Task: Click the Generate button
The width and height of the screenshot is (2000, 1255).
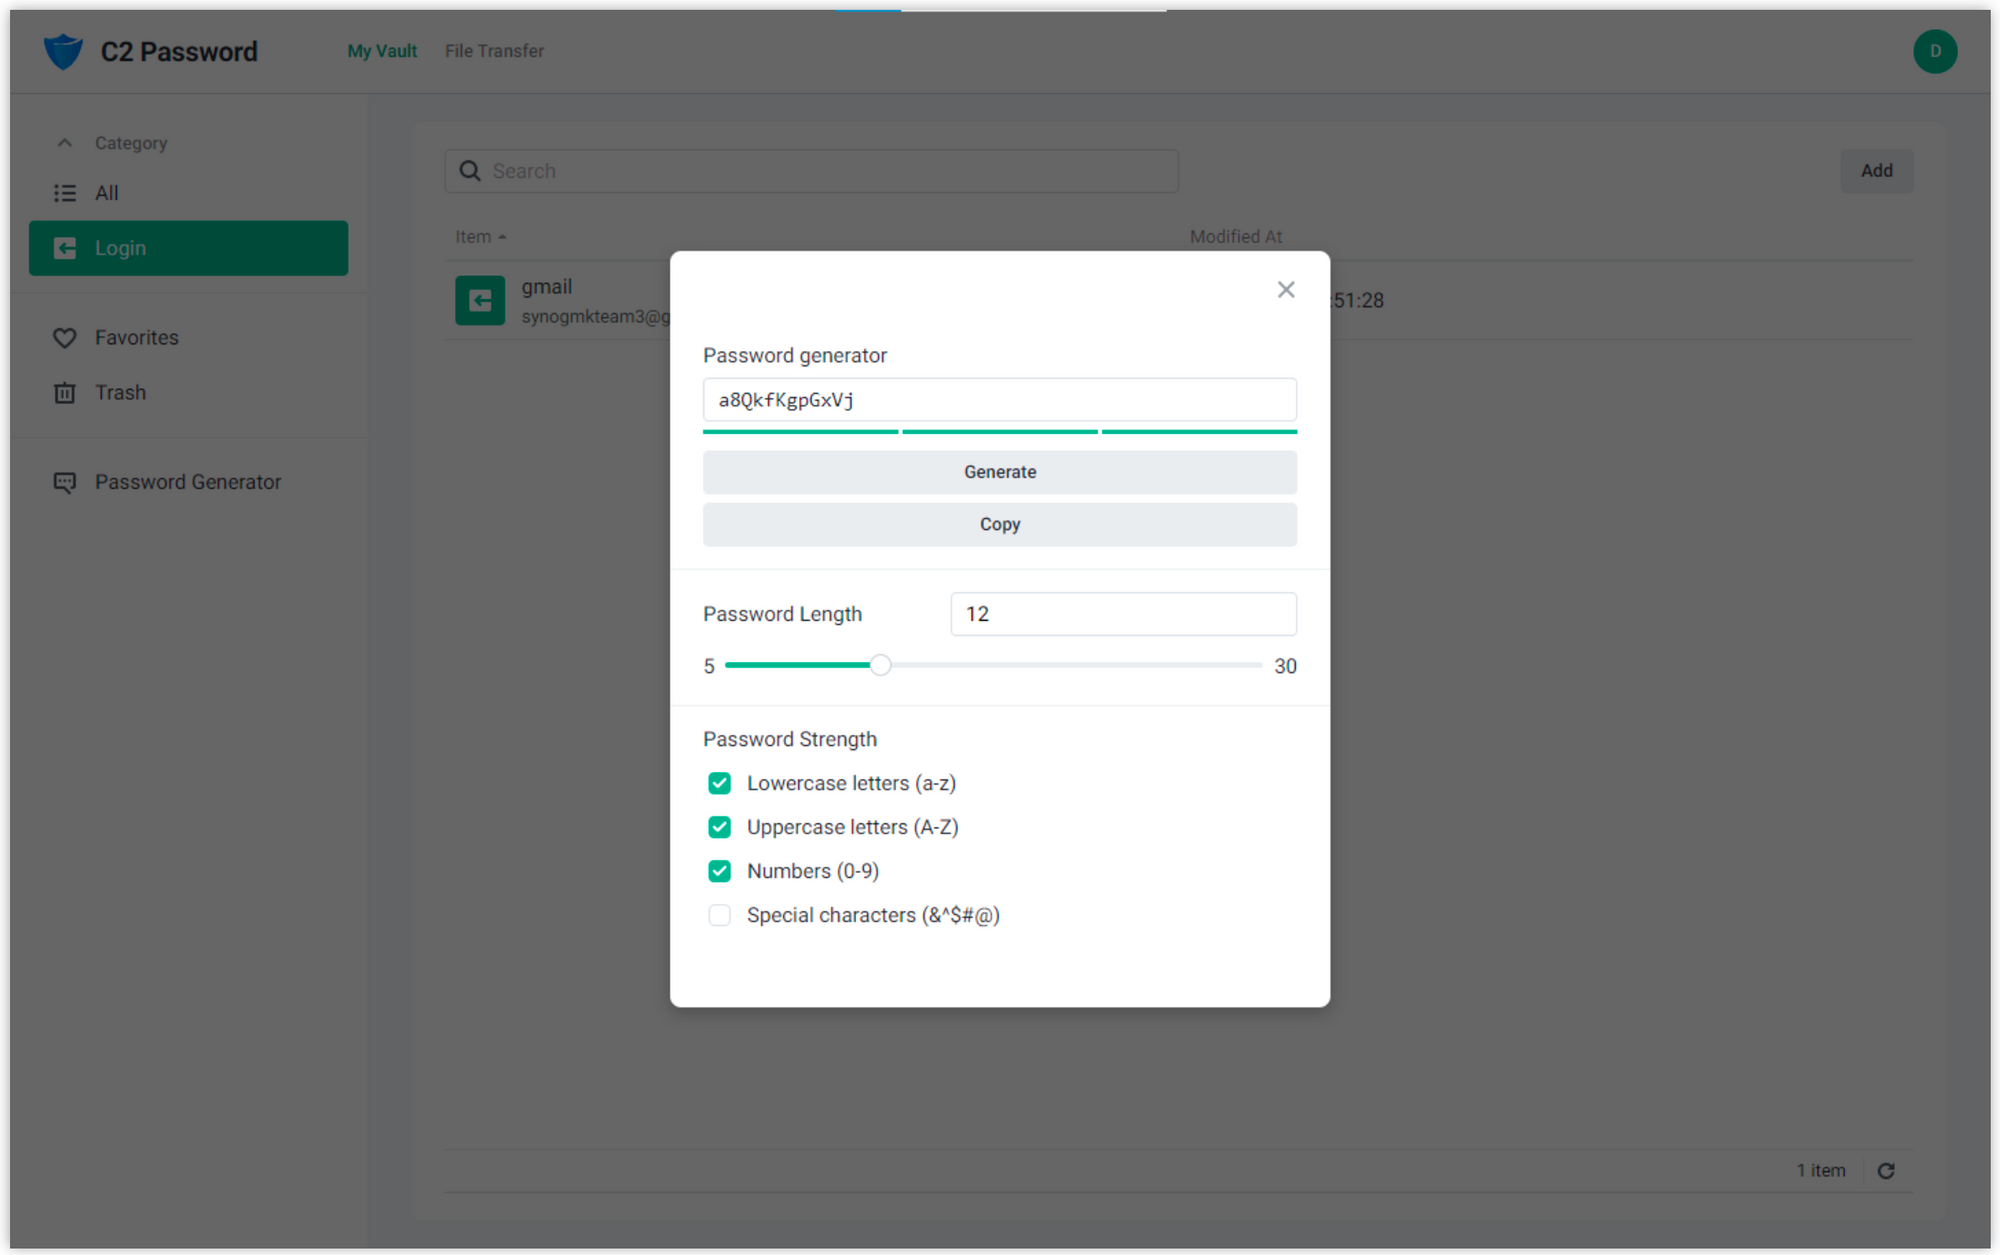Action: 1000,472
